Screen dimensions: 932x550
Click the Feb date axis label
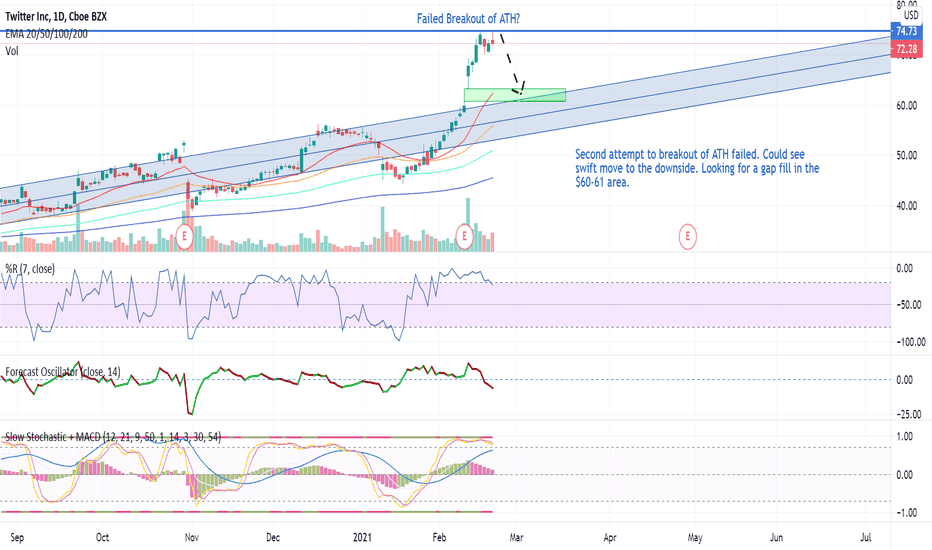click(x=439, y=538)
